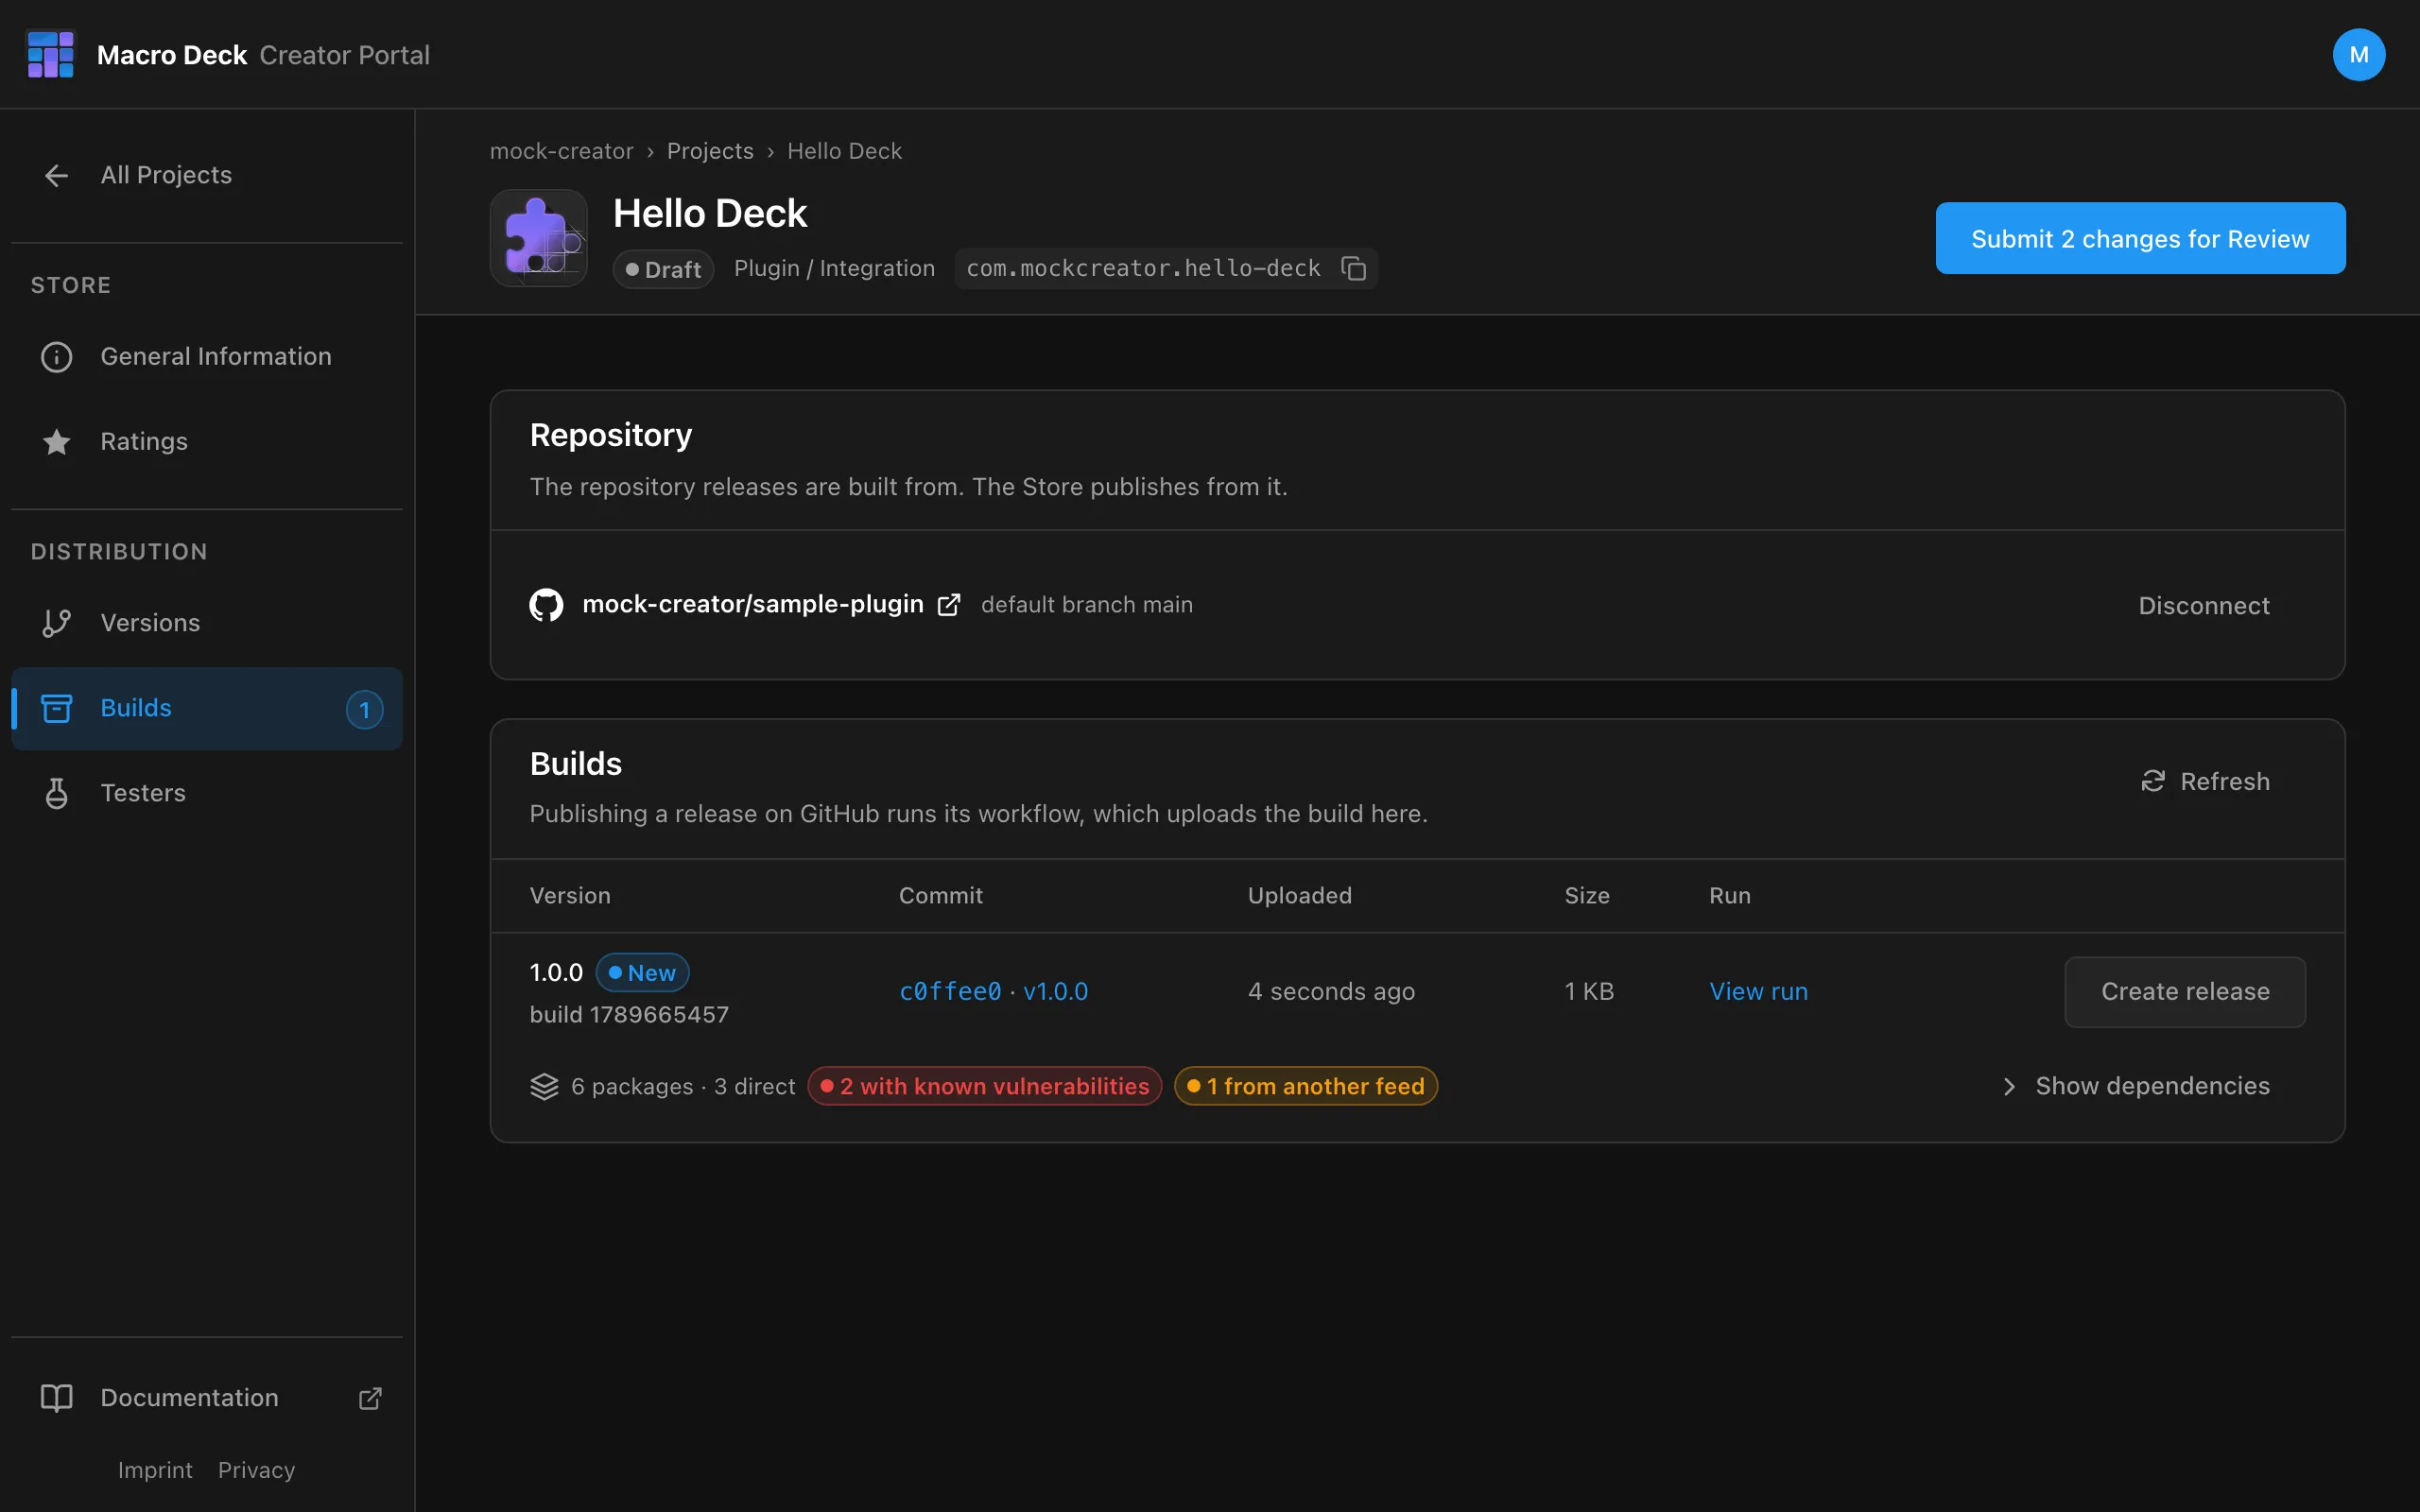Click build 1789665457 text

pyautogui.click(x=629, y=1014)
